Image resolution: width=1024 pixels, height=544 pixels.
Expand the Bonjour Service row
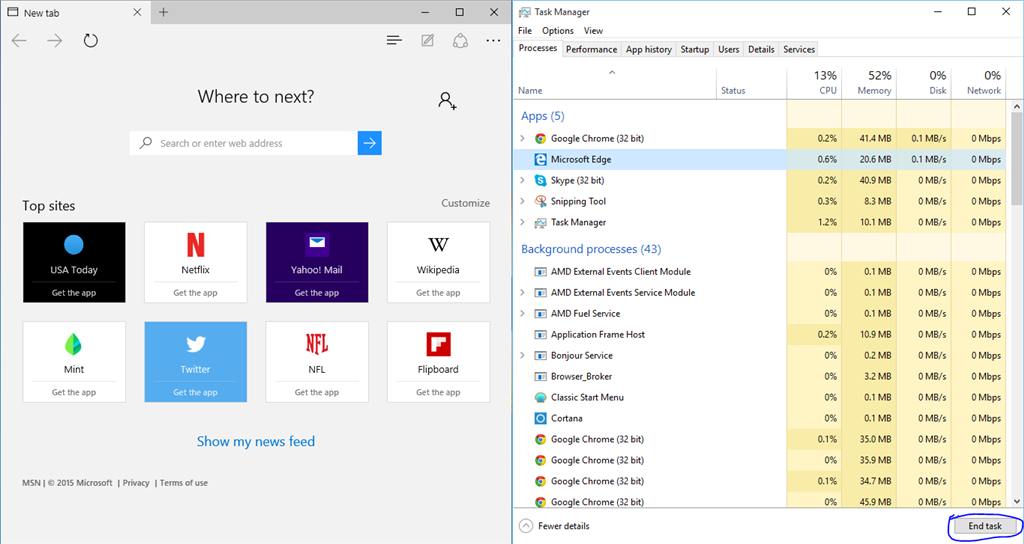coord(522,355)
